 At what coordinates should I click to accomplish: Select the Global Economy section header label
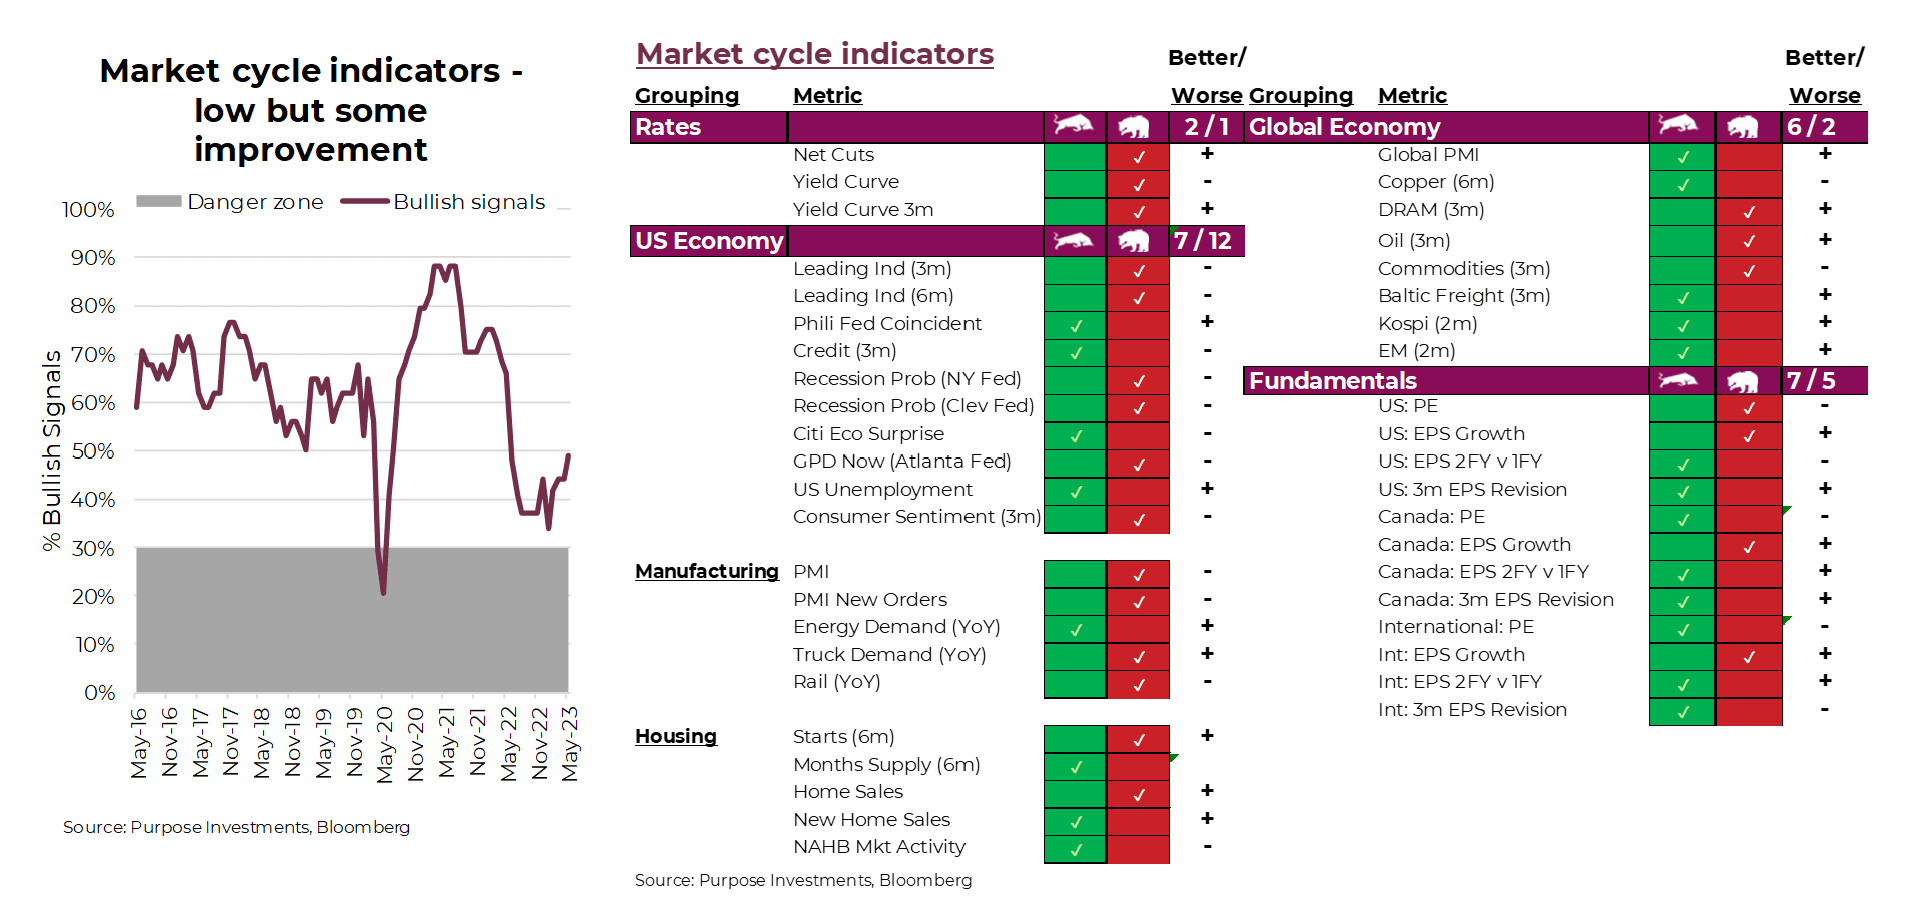[x=1345, y=127]
